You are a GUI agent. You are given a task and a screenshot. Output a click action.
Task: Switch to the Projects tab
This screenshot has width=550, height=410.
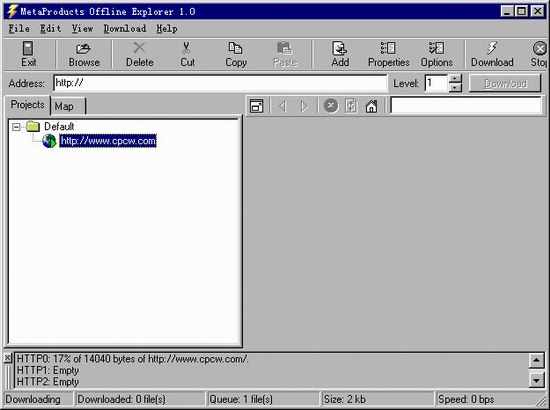click(27, 105)
